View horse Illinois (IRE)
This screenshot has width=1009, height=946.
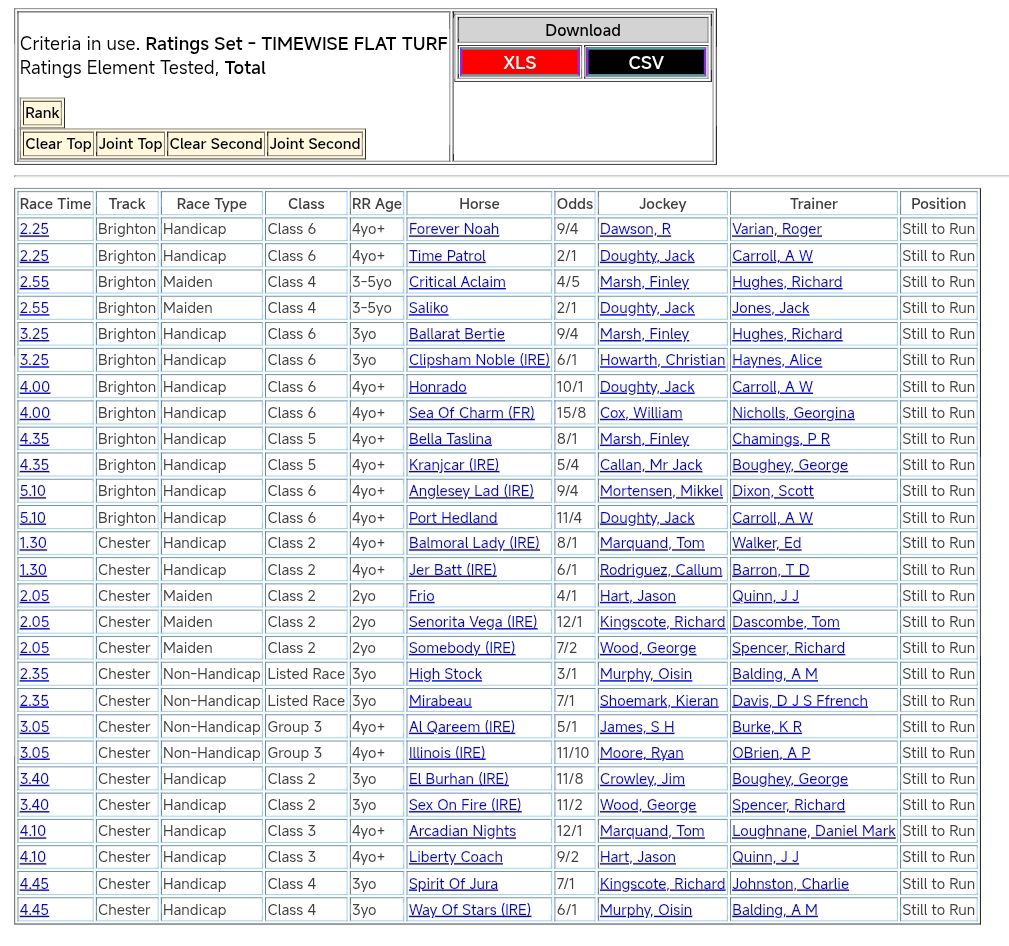click(x=446, y=753)
